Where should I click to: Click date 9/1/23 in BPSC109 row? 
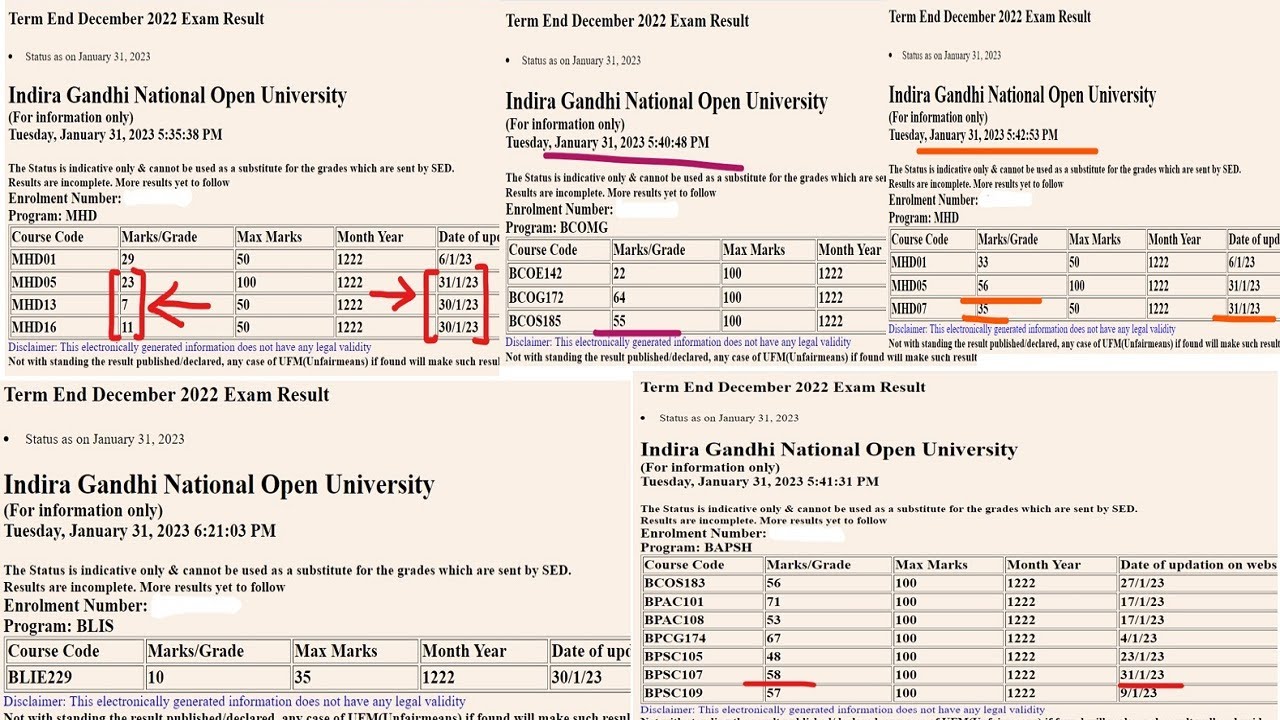[1138, 693]
